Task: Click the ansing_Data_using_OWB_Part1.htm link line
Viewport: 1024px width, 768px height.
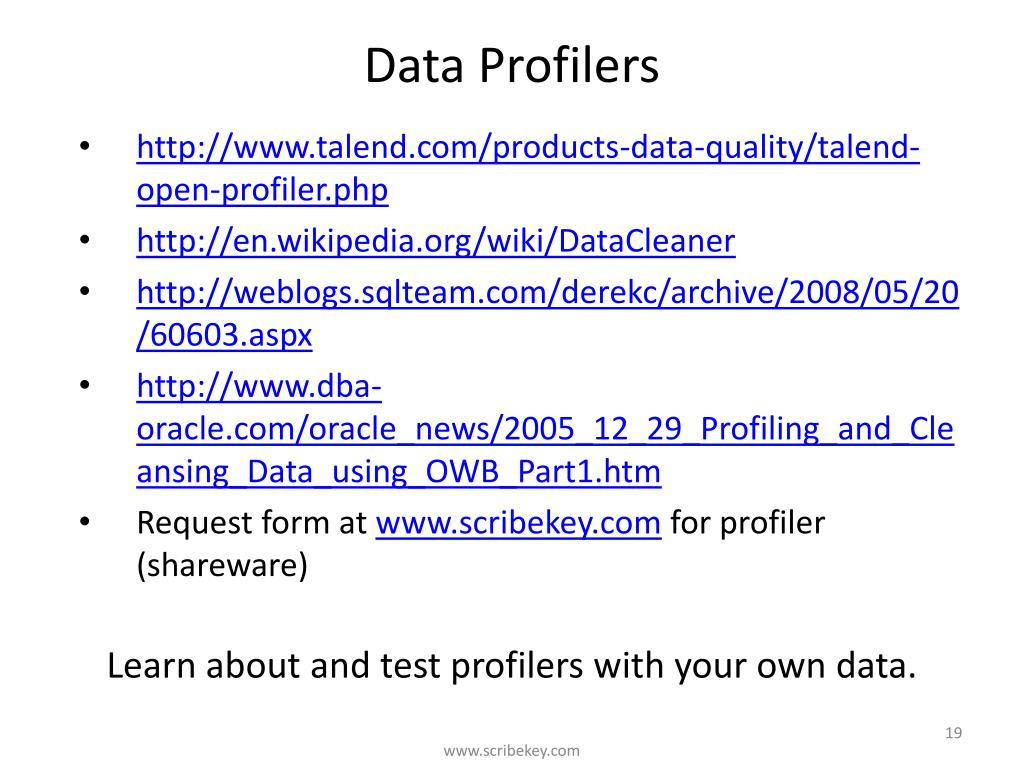Action: pos(398,472)
